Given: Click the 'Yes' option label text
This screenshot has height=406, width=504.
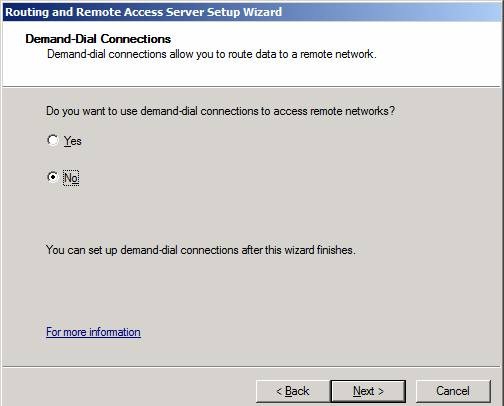Looking at the screenshot, I should pos(73,141).
